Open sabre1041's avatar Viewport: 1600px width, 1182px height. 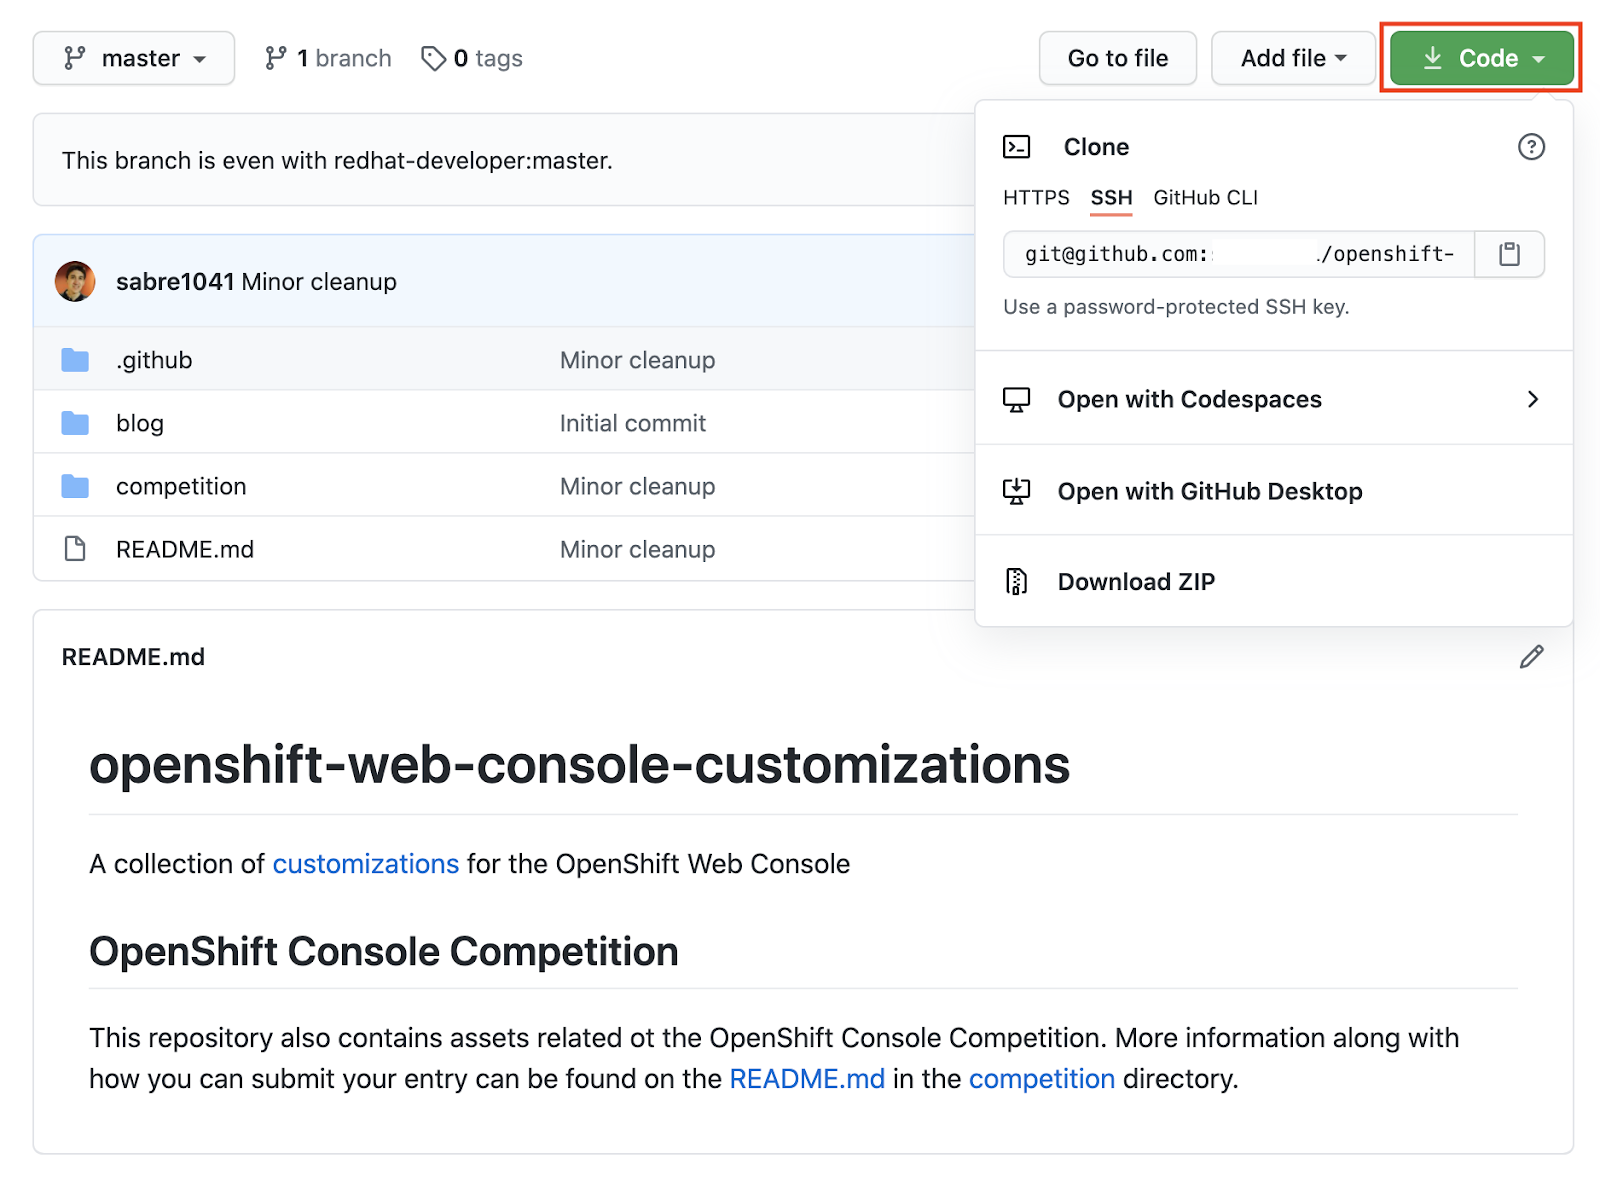(x=75, y=281)
